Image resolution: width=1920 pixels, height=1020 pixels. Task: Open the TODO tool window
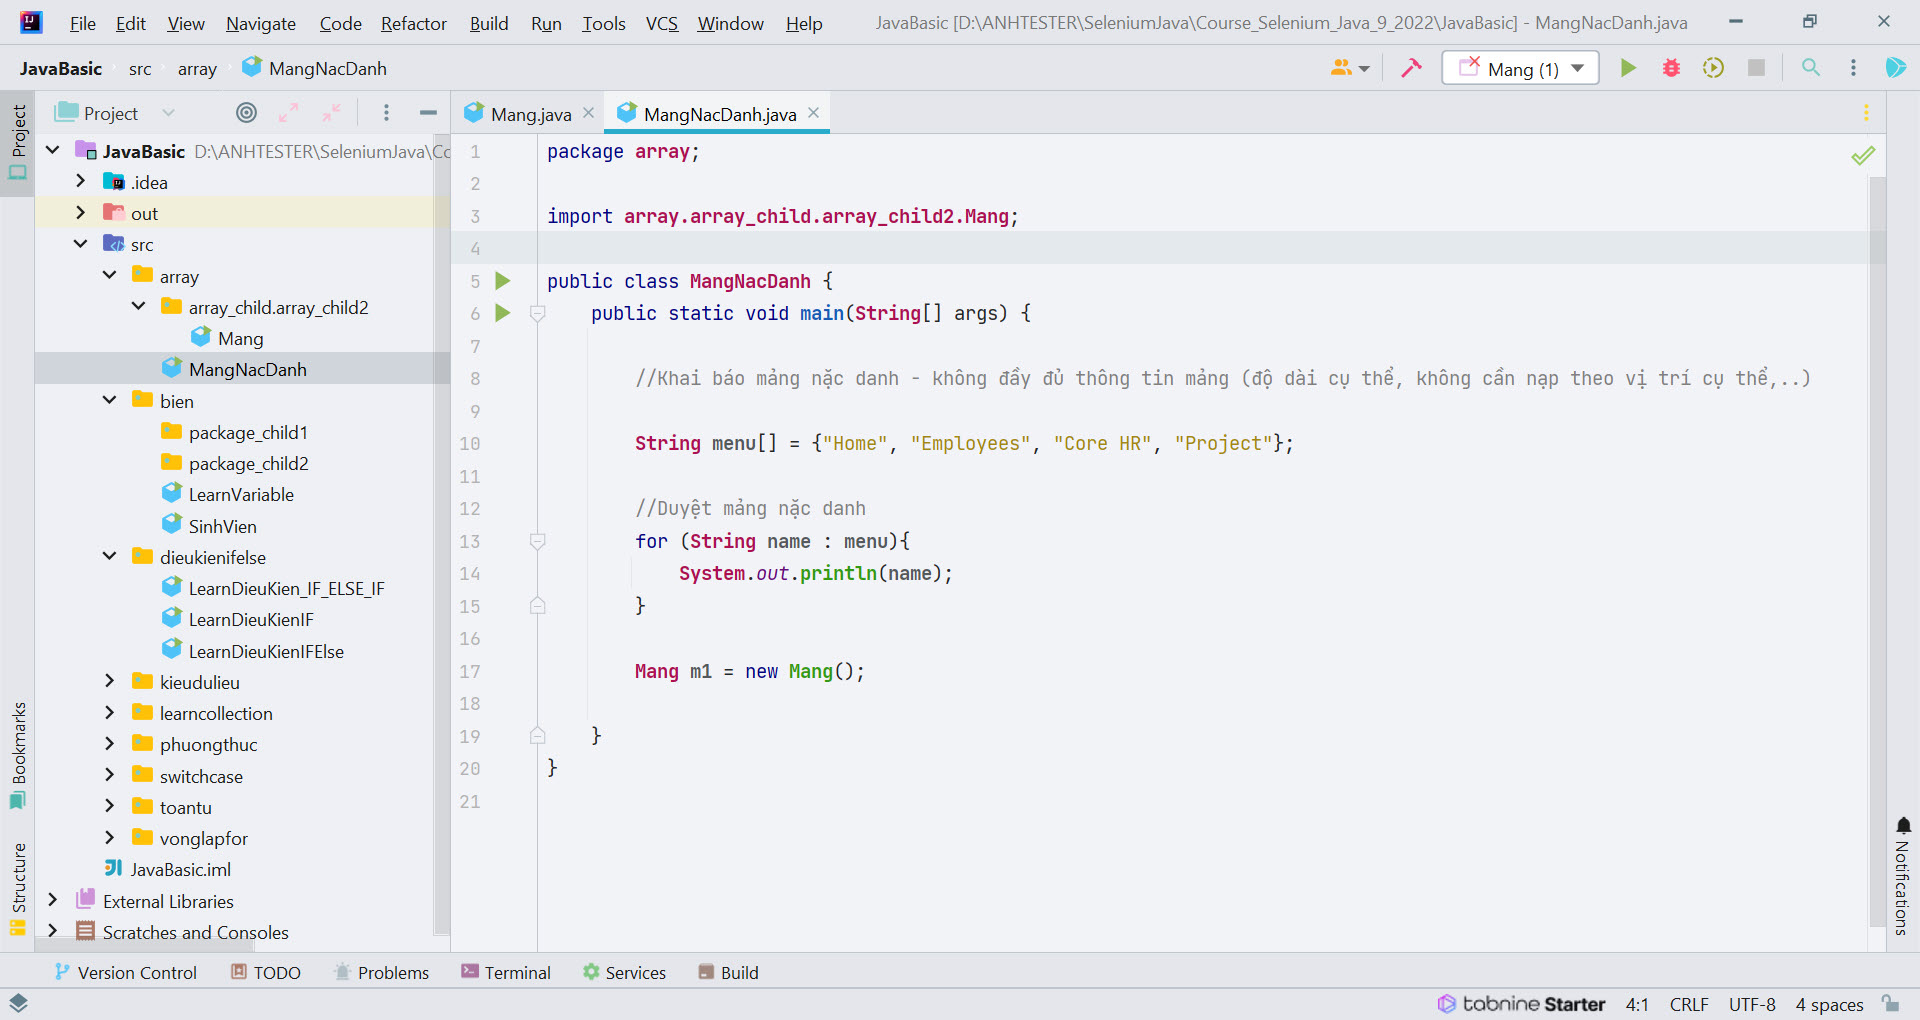coord(266,972)
